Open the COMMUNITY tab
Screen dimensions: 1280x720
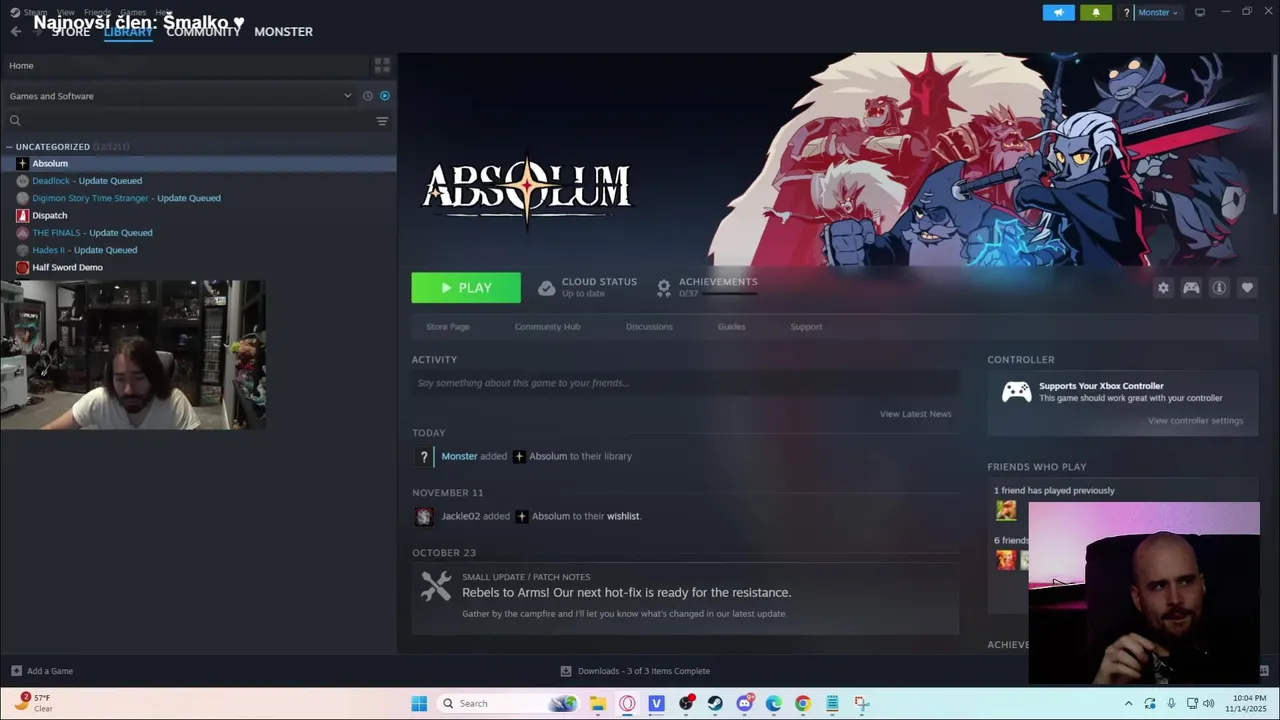pyautogui.click(x=203, y=32)
